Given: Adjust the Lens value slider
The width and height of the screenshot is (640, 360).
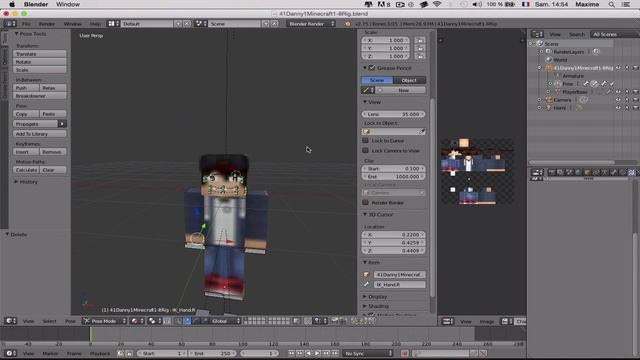Looking at the screenshot, I should [393, 114].
